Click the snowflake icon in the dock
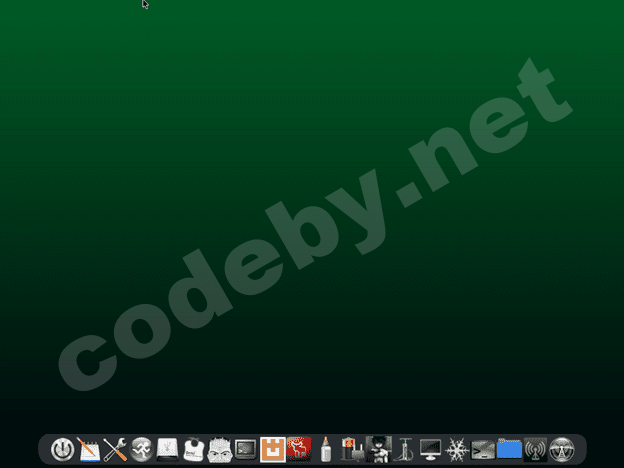 coord(457,450)
